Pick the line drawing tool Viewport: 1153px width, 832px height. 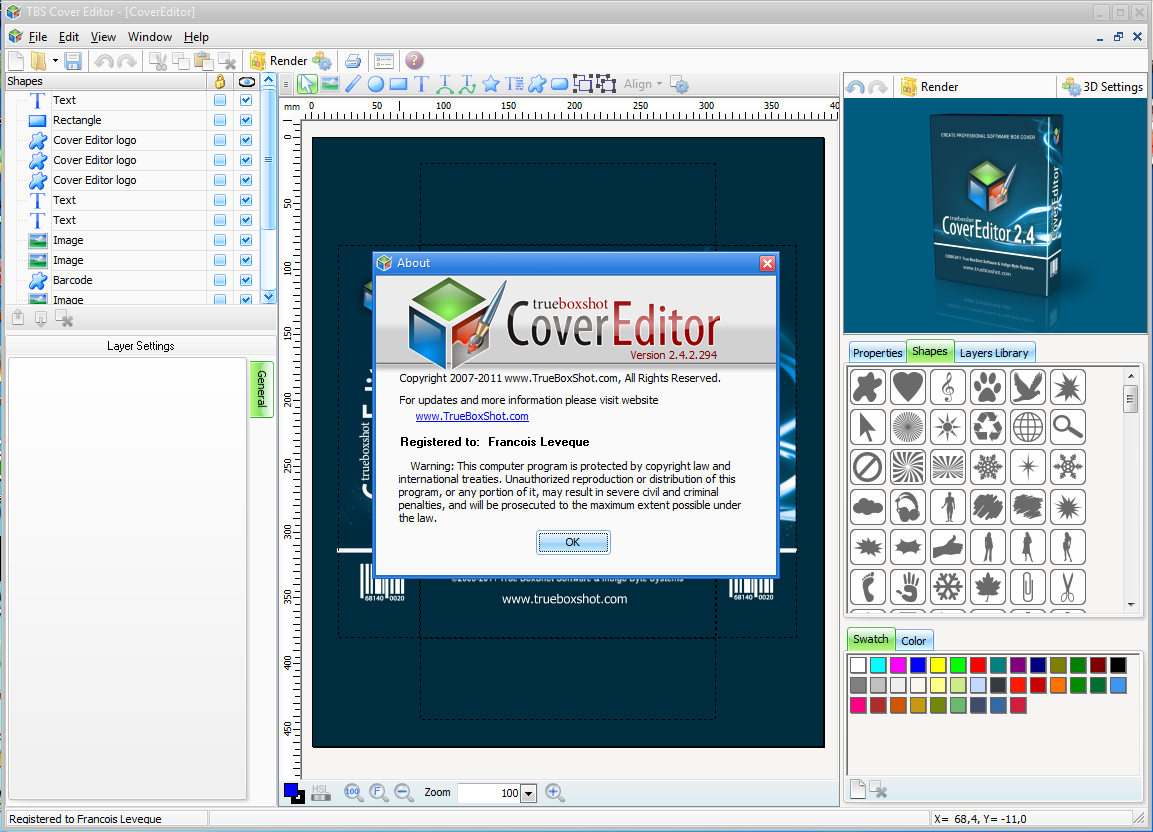353,85
